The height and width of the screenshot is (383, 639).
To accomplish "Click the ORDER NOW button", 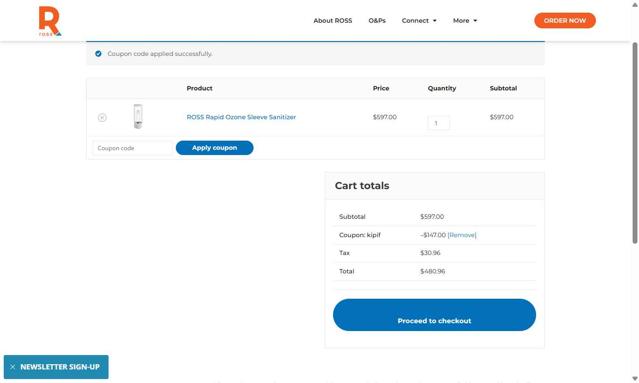I will (x=565, y=20).
